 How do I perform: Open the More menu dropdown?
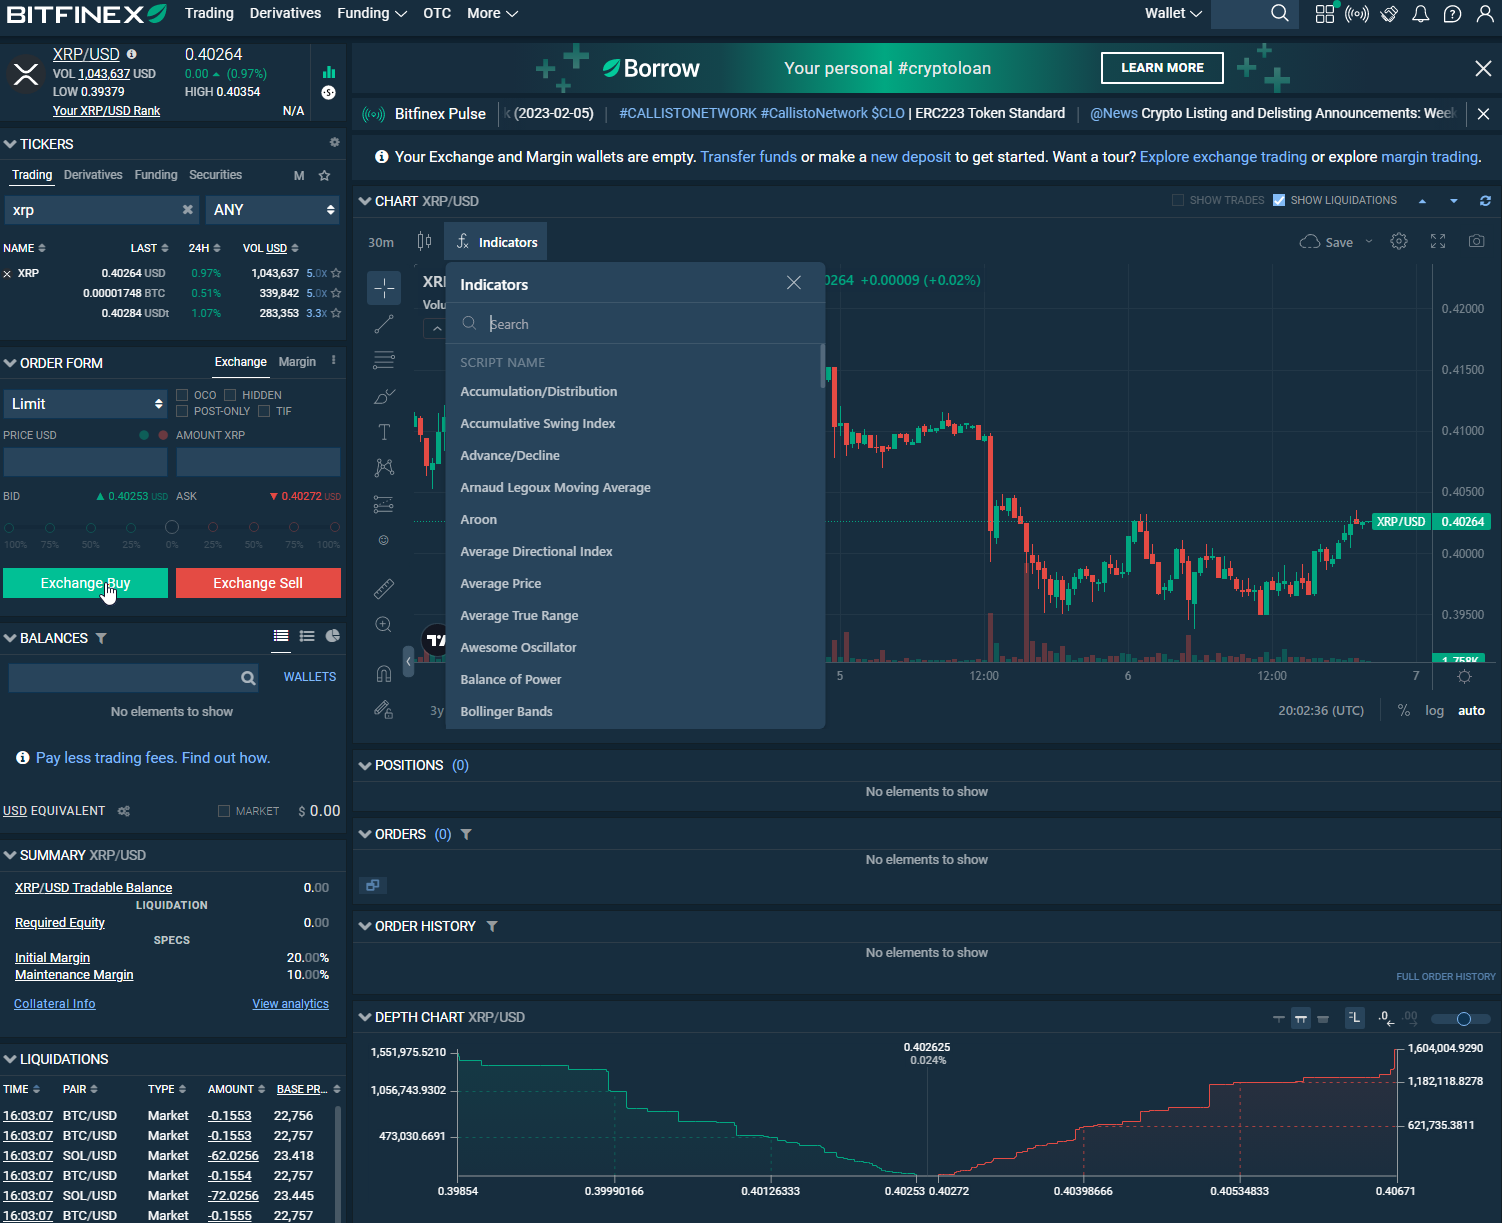492,13
